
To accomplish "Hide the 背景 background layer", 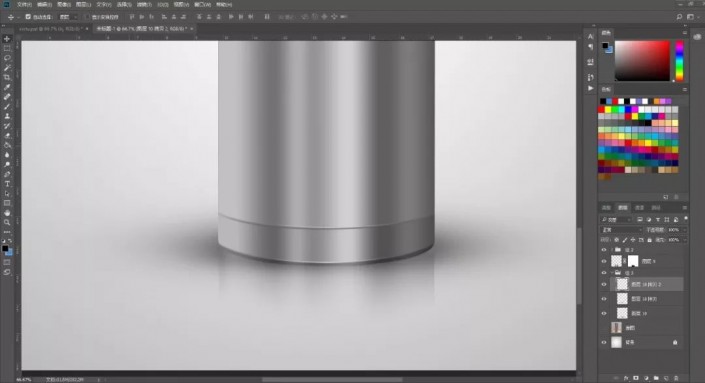I will (604, 343).
